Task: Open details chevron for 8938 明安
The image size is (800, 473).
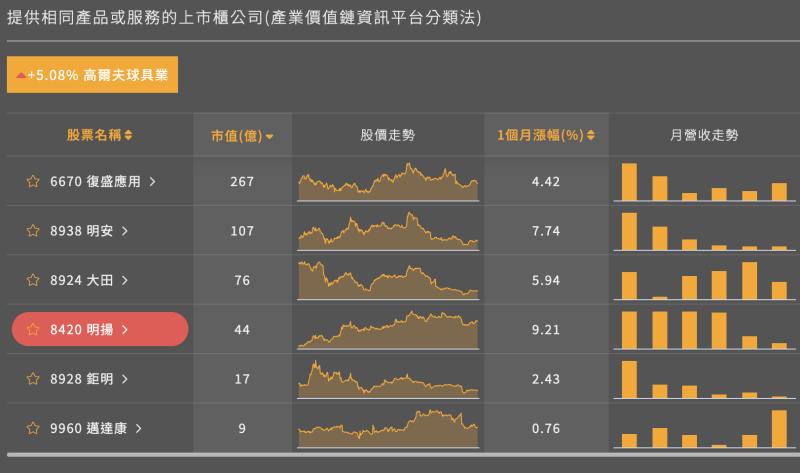Action: tap(125, 231)
